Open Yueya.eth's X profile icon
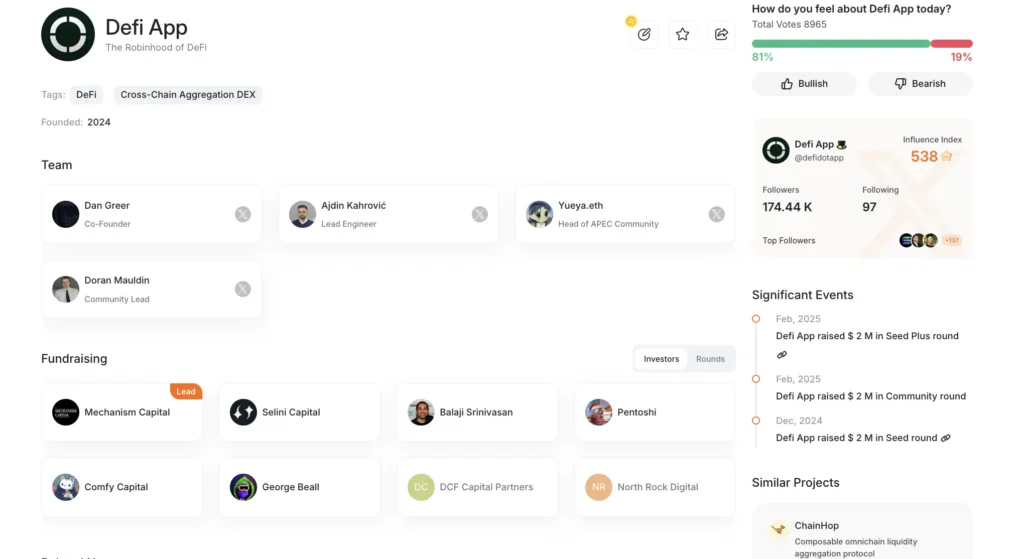This screenshot has width=1024, height=559. click(716, 214)
